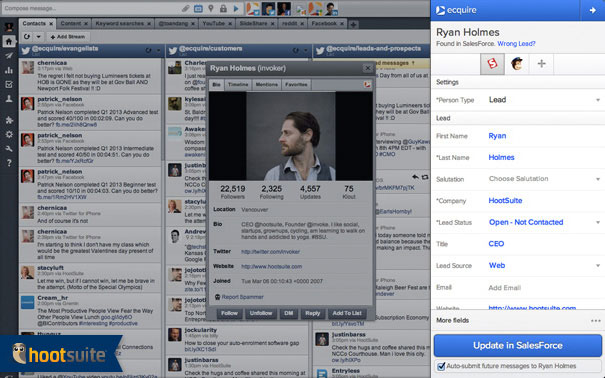Viewport: 605px width, 378px height.
Task: Select the red Salesforce integration icon
Action: tap(492, 64)
